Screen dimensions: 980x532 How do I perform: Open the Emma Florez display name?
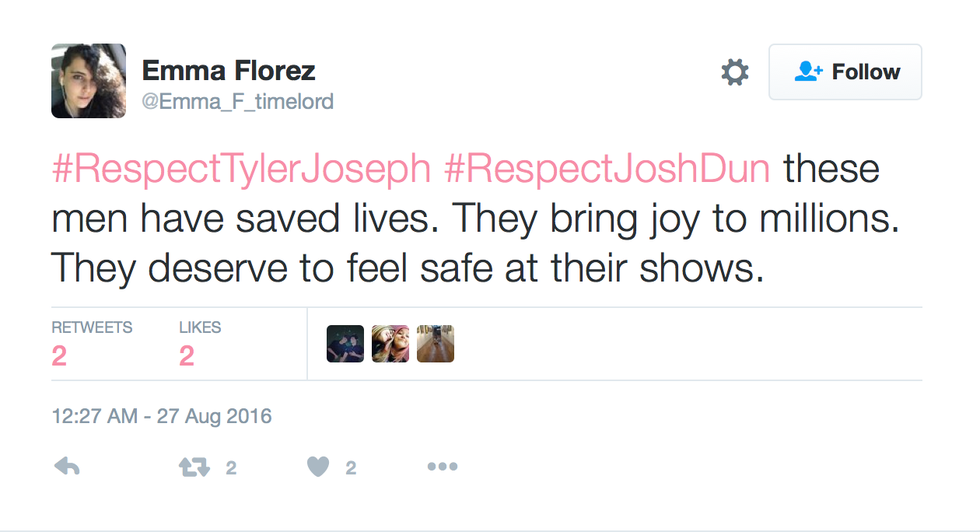coord(229,70)
